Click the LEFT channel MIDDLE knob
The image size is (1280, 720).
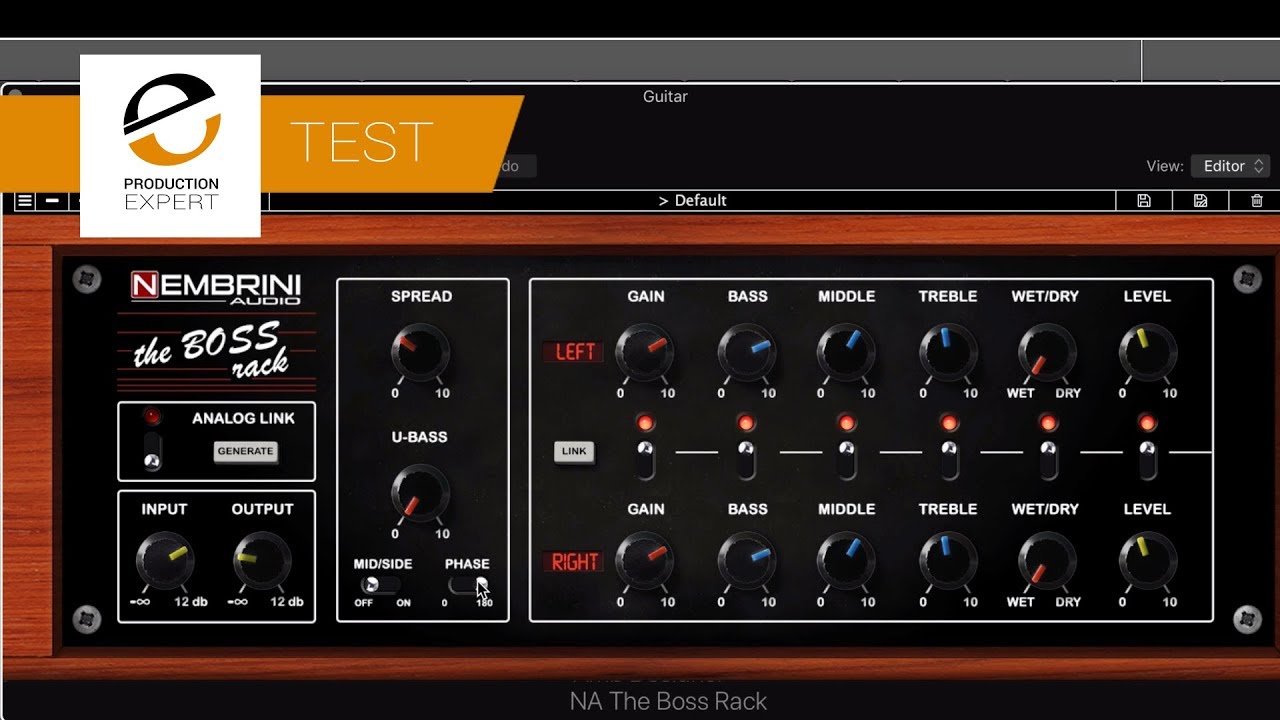[x=846, y=352]
